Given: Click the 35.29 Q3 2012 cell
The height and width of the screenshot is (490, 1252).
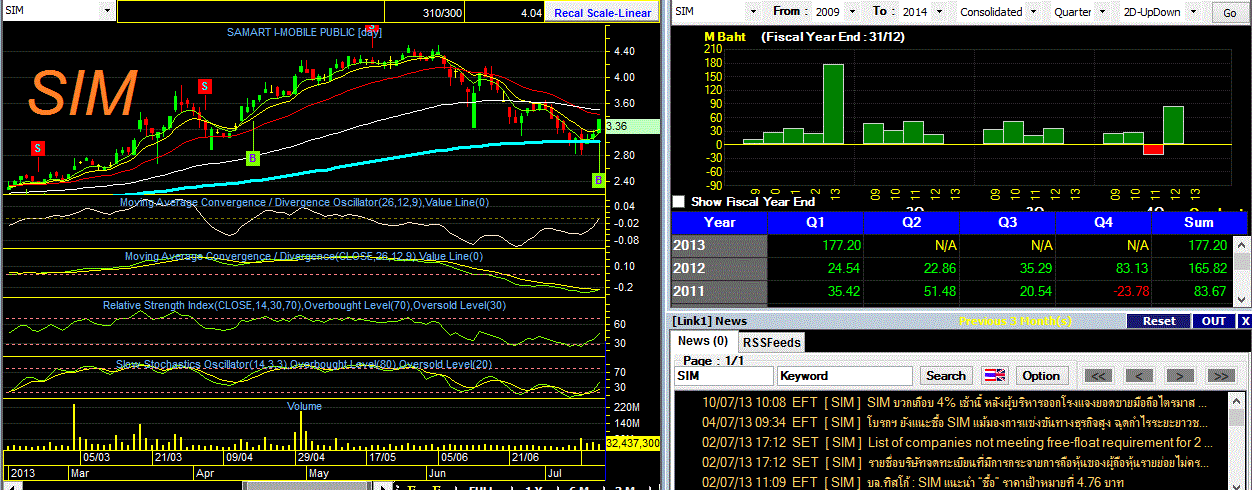Looking at the screenshot, I should pyautogui.click(x=1008, y=268).
